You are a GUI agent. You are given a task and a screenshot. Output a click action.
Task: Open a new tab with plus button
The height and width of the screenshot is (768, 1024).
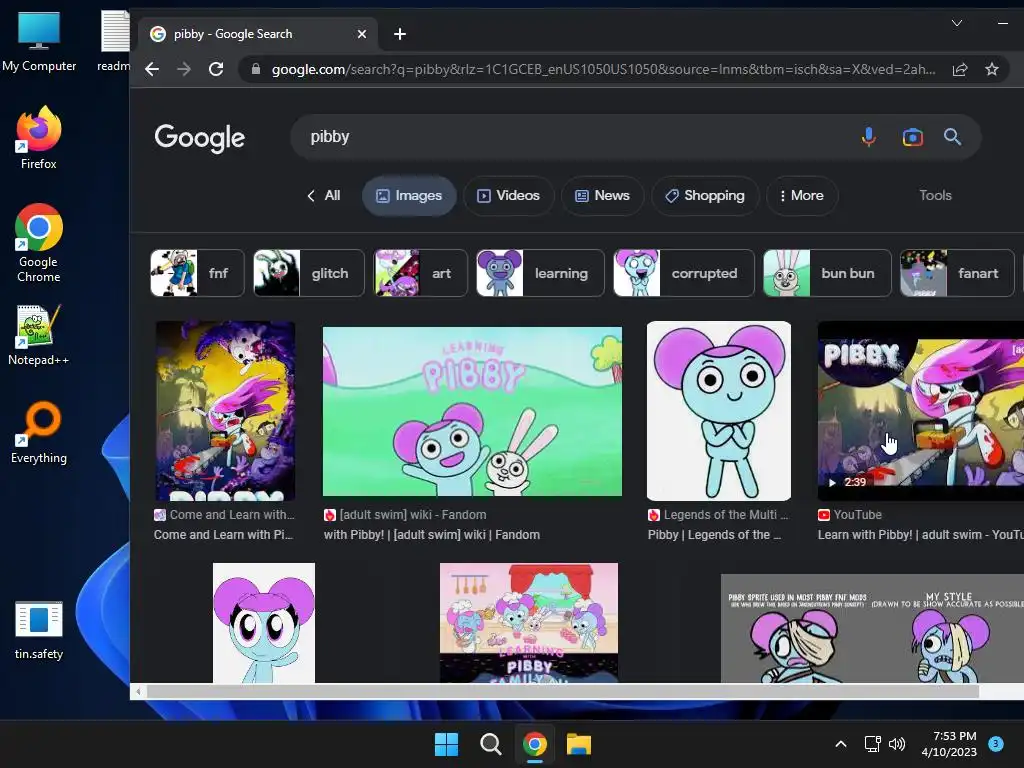[x=400, y=34]
